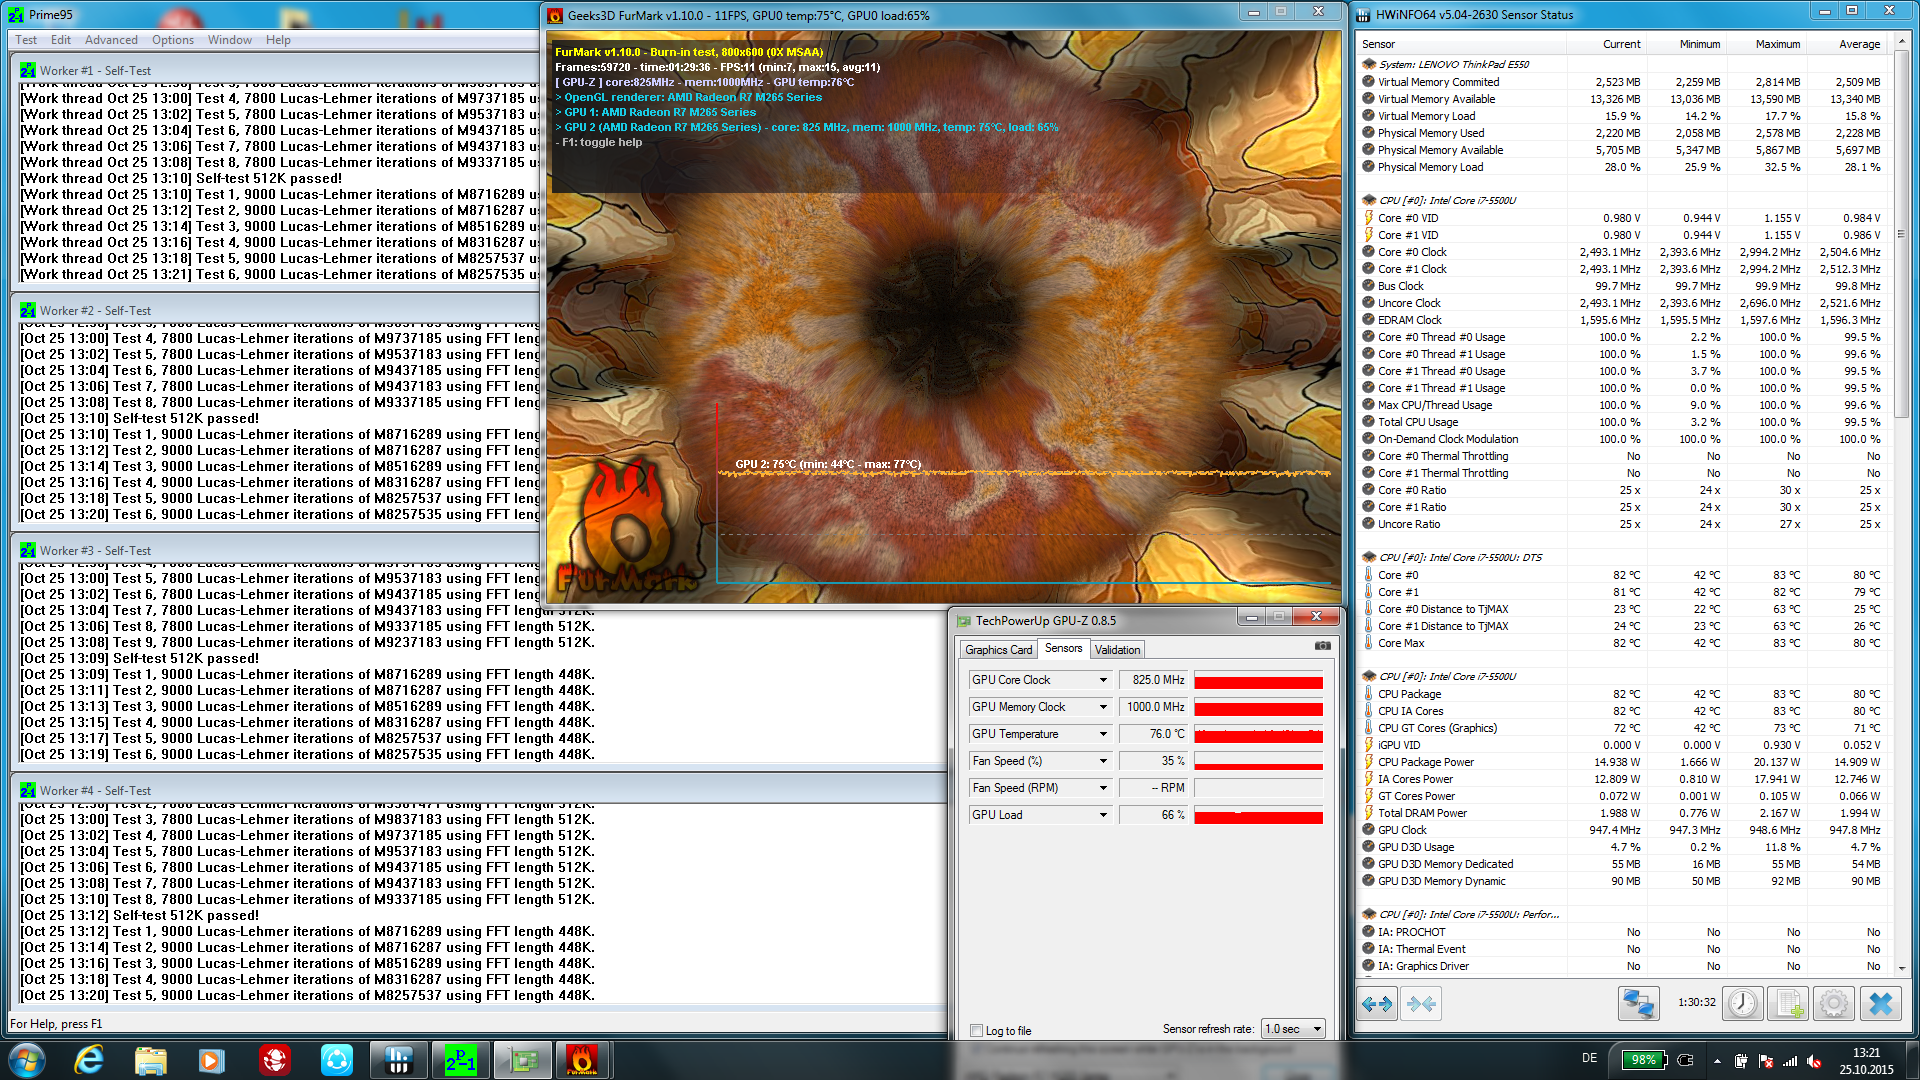Reset sensor timer with clock icon

pyautogui.click(x=1742, y=1003)
